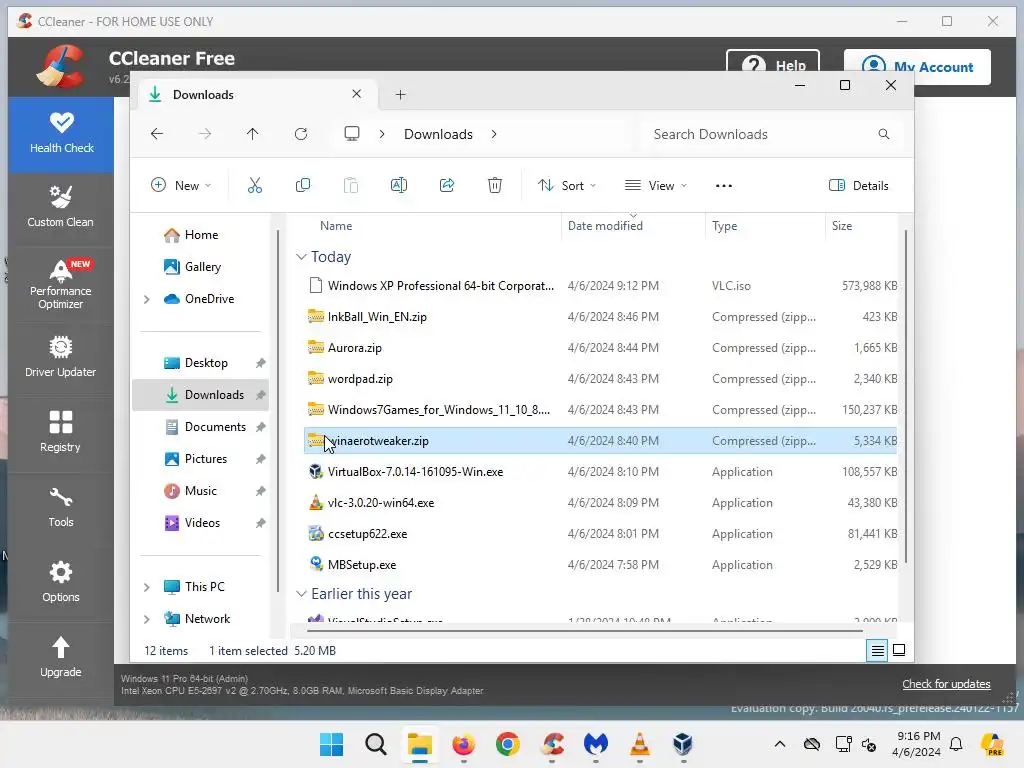This screenshot has width=1024, height=768.
Task: Open Tools section in CCleaner
Action: coord(61,507)
